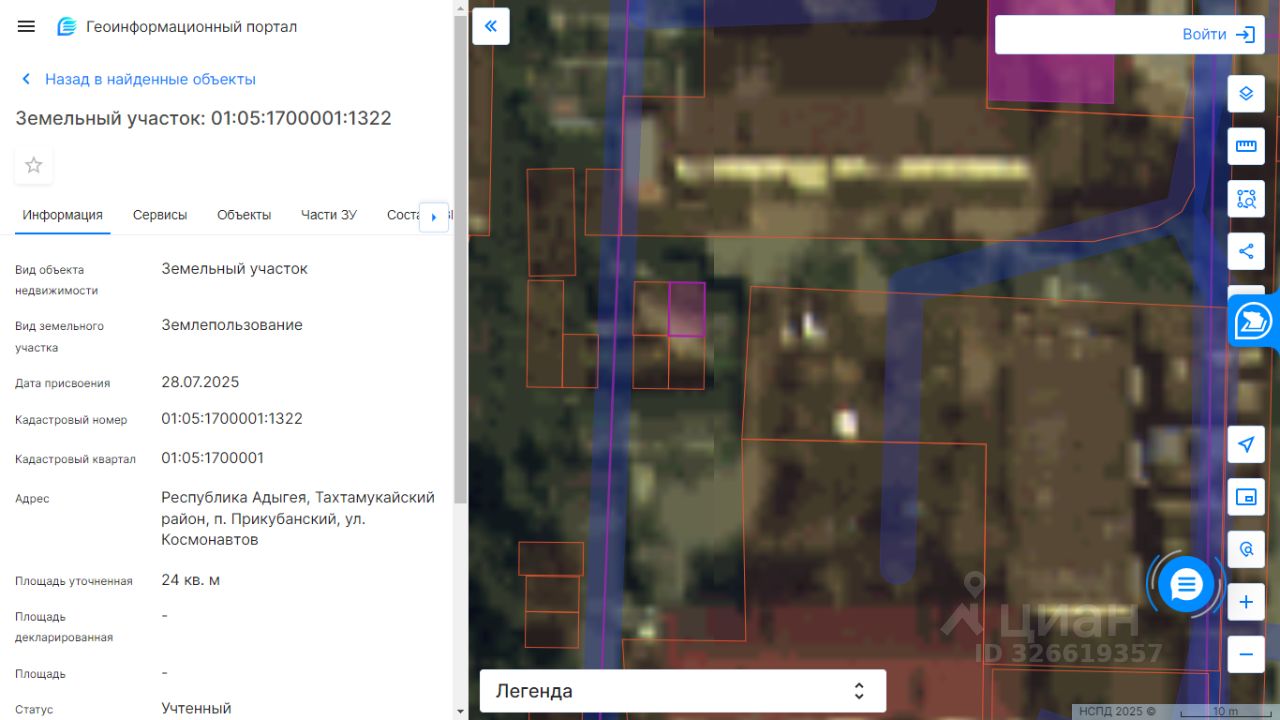Activate the ruler measurement tool

click(1246, 146)
